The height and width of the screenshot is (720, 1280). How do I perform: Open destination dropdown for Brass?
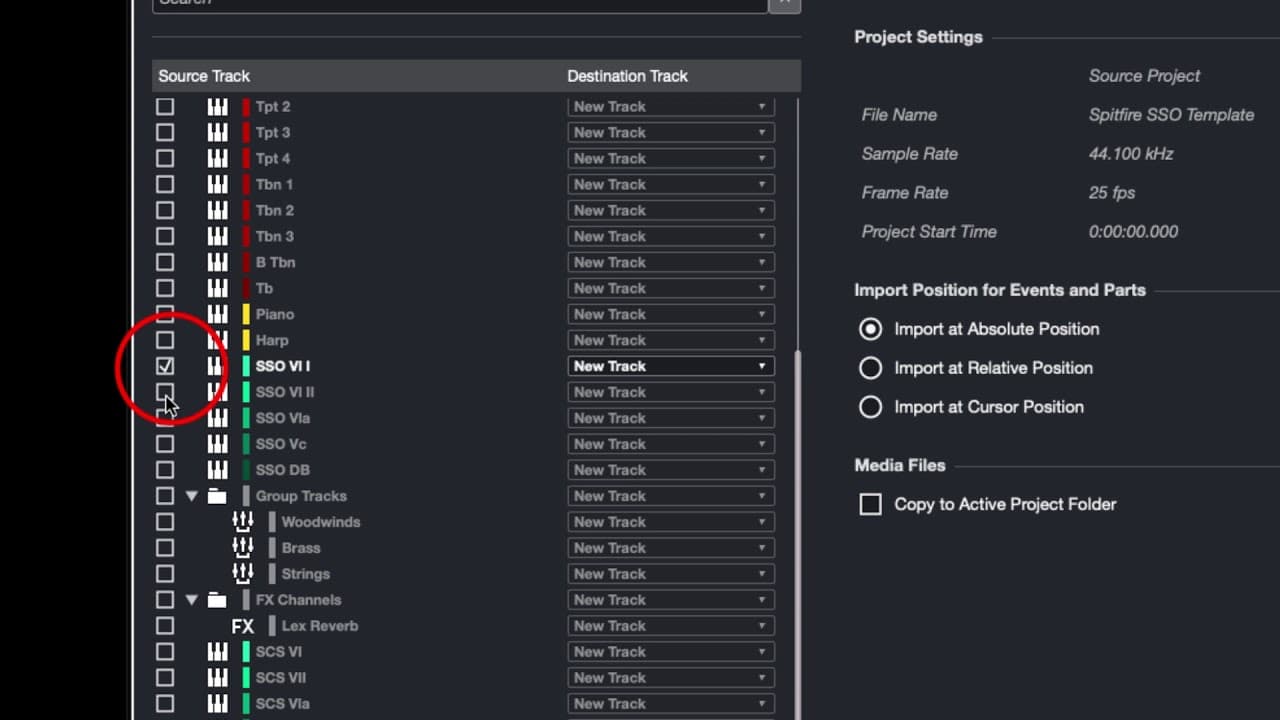pyautogui.click(x=671, y=548)
